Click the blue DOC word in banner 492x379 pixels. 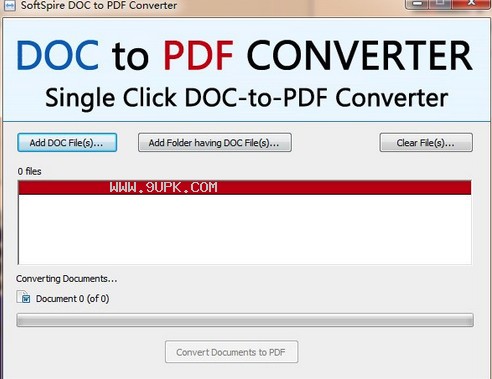[57, 55]
